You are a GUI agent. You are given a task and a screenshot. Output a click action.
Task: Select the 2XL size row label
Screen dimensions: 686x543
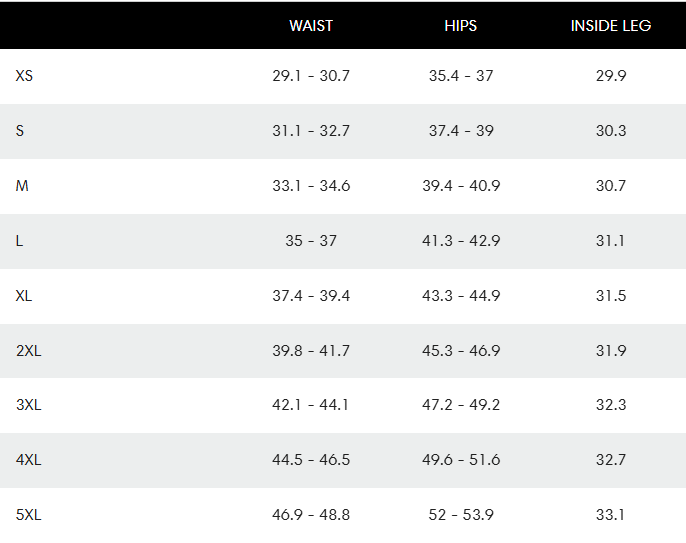[x=28, y=351]
